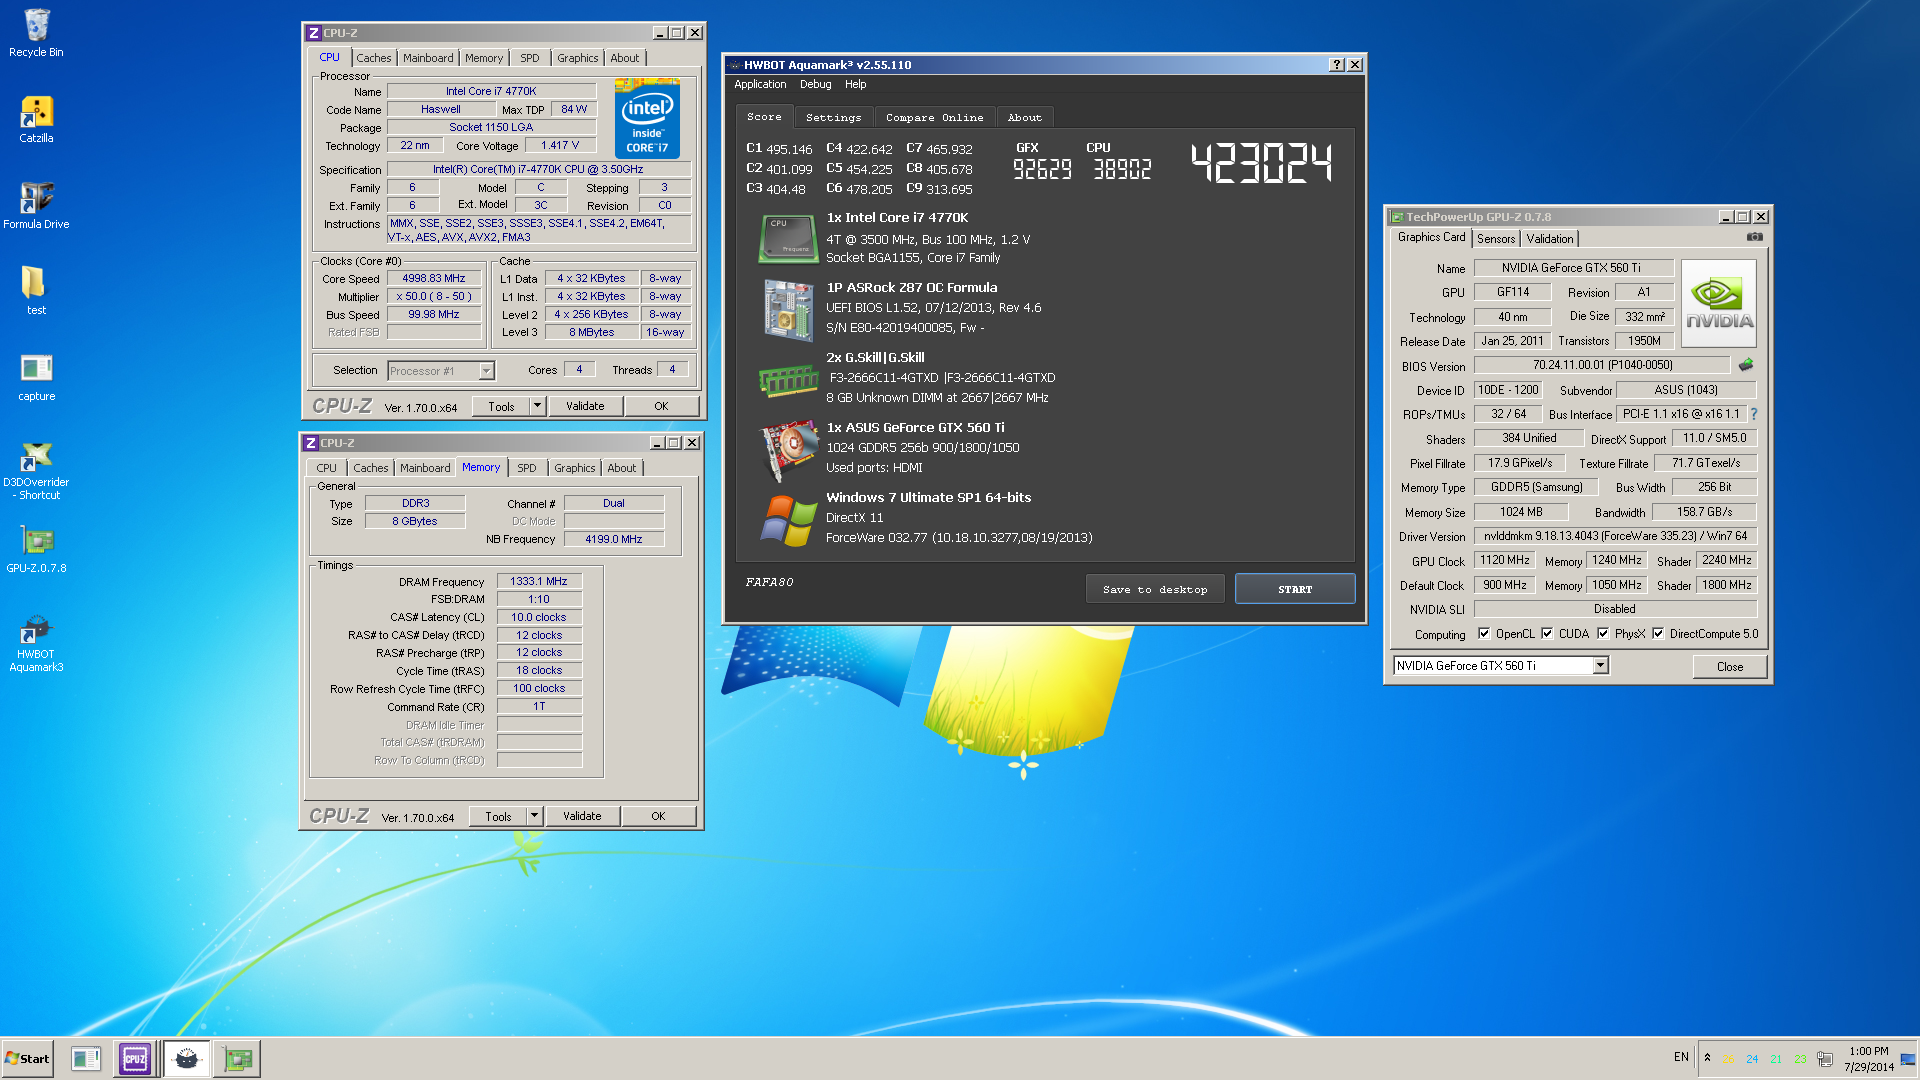Click the Close button in GPU-Z

click(1730, 667)
